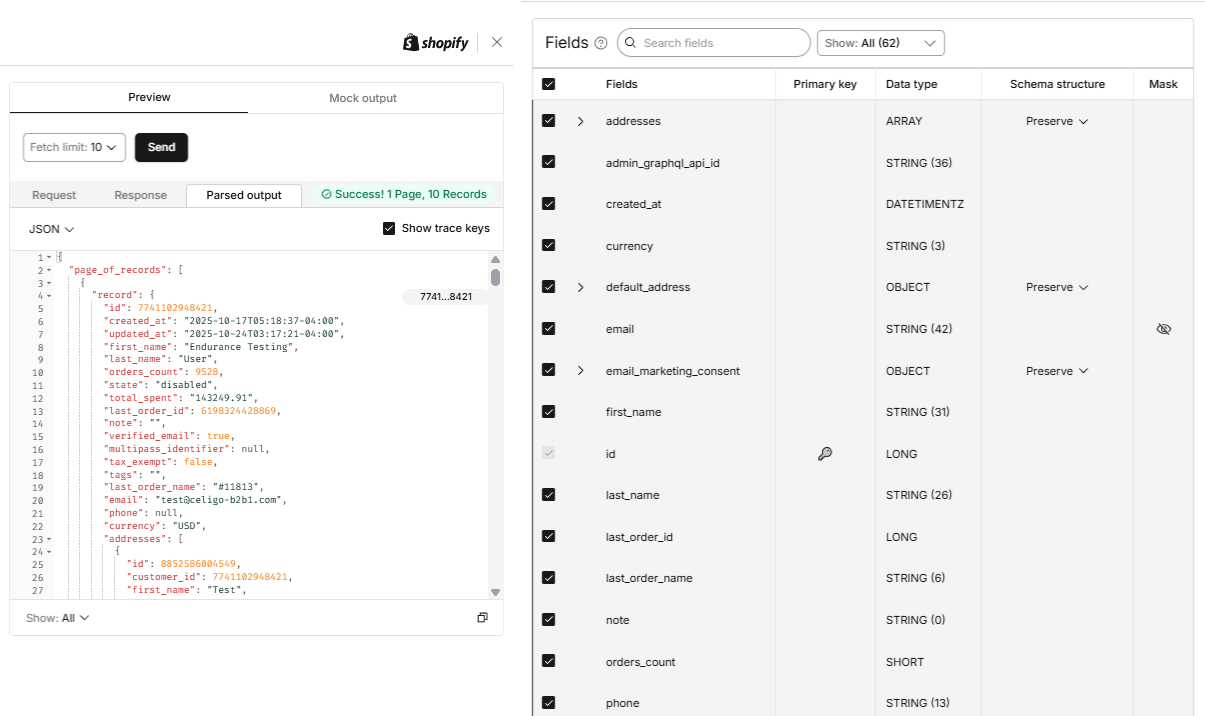
Task: Uncheck the phone field checkbox
Action: pyautogui.click(x=548, y=703)
